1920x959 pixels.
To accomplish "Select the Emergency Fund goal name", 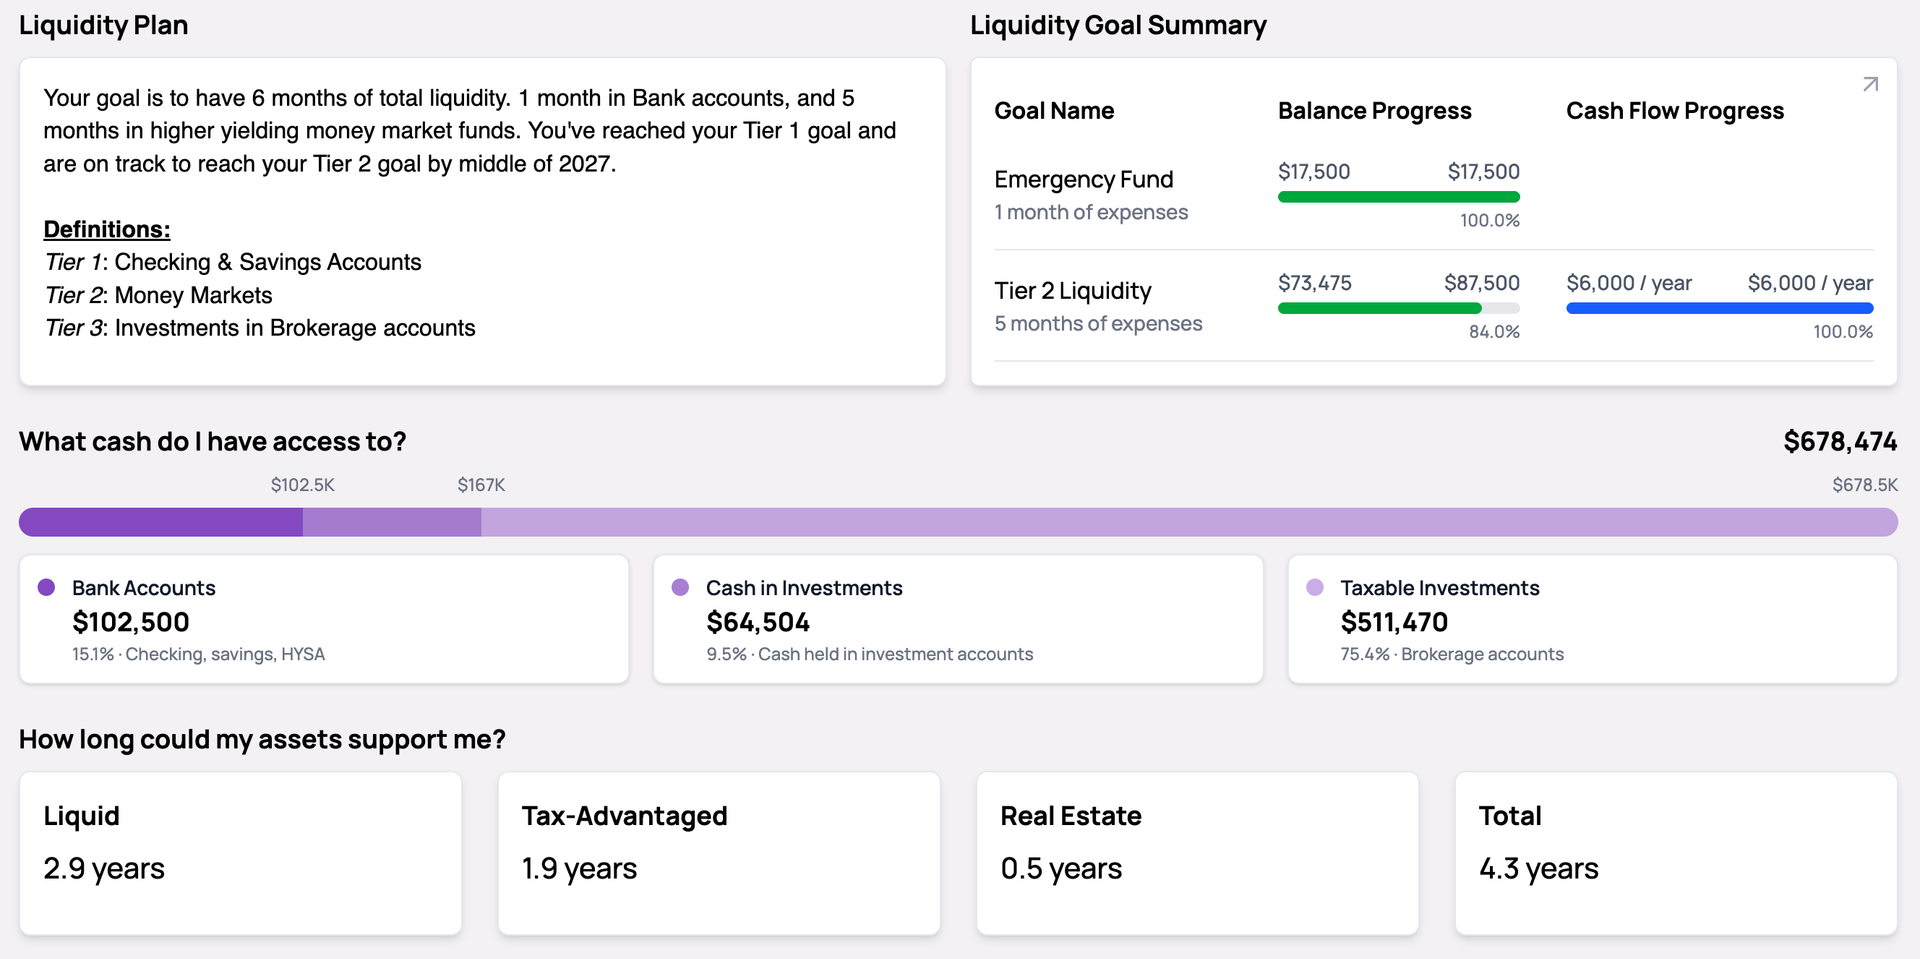I will pyautogui.click(x=1084, y=180).
